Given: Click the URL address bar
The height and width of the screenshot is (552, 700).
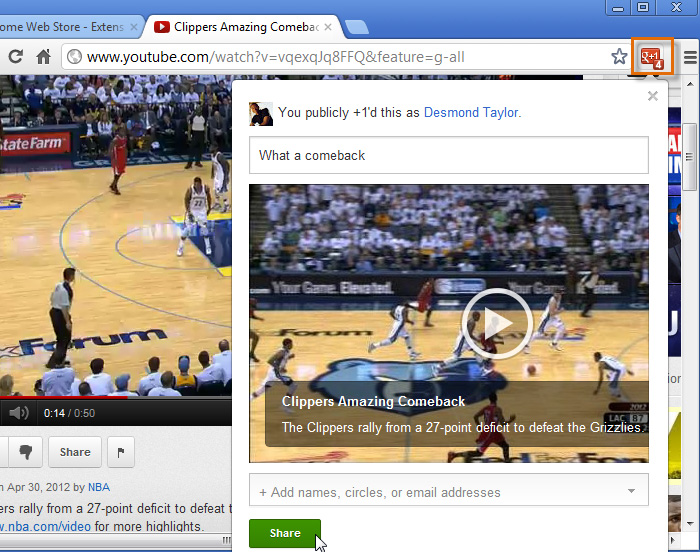Looking at the screenshot, I should (x=344, y=57).
